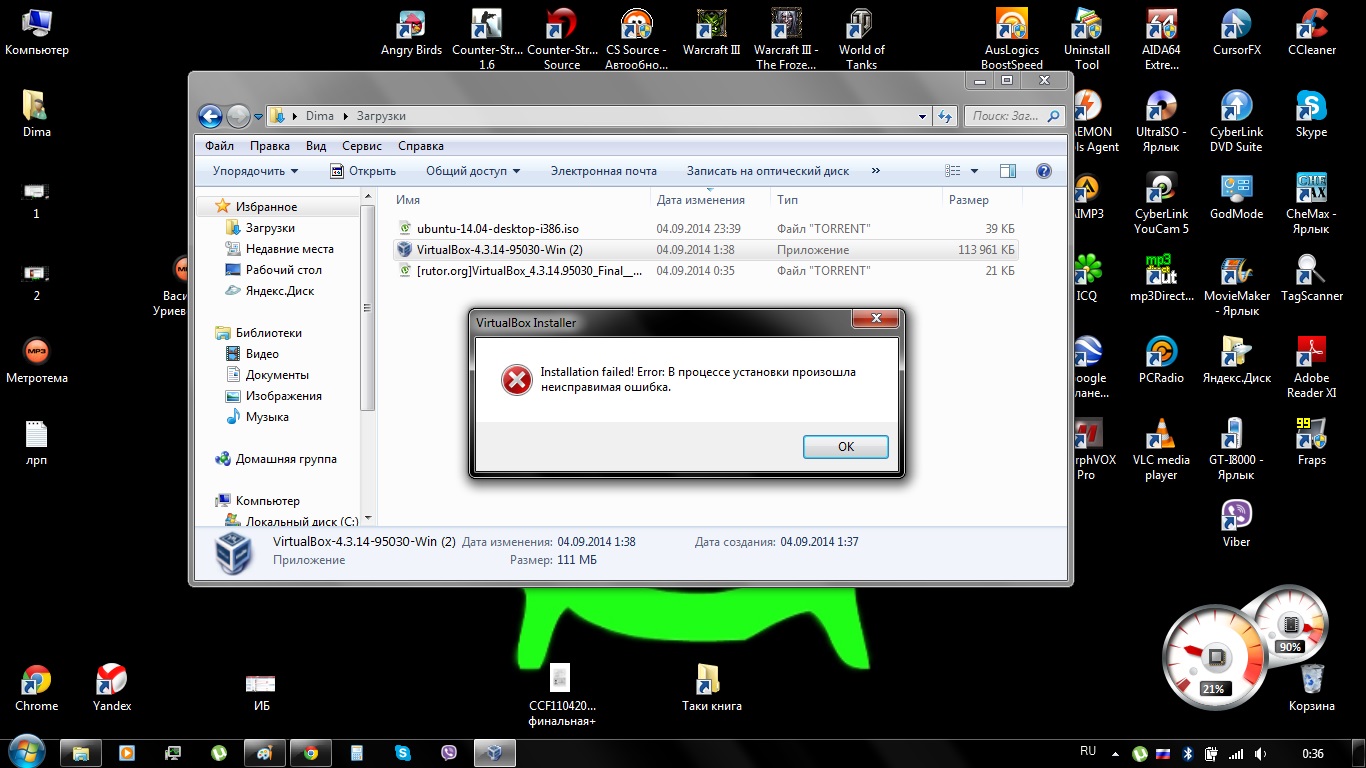Select Яндекс.Диск in the Favorites sidebar

click(279, 291)
